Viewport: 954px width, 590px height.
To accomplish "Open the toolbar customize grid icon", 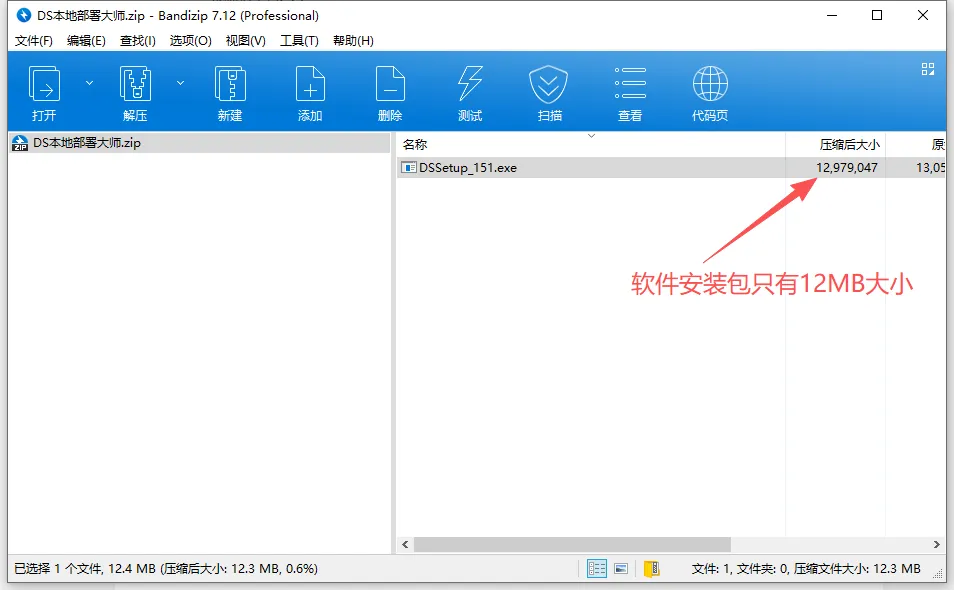I will (928, 69).
